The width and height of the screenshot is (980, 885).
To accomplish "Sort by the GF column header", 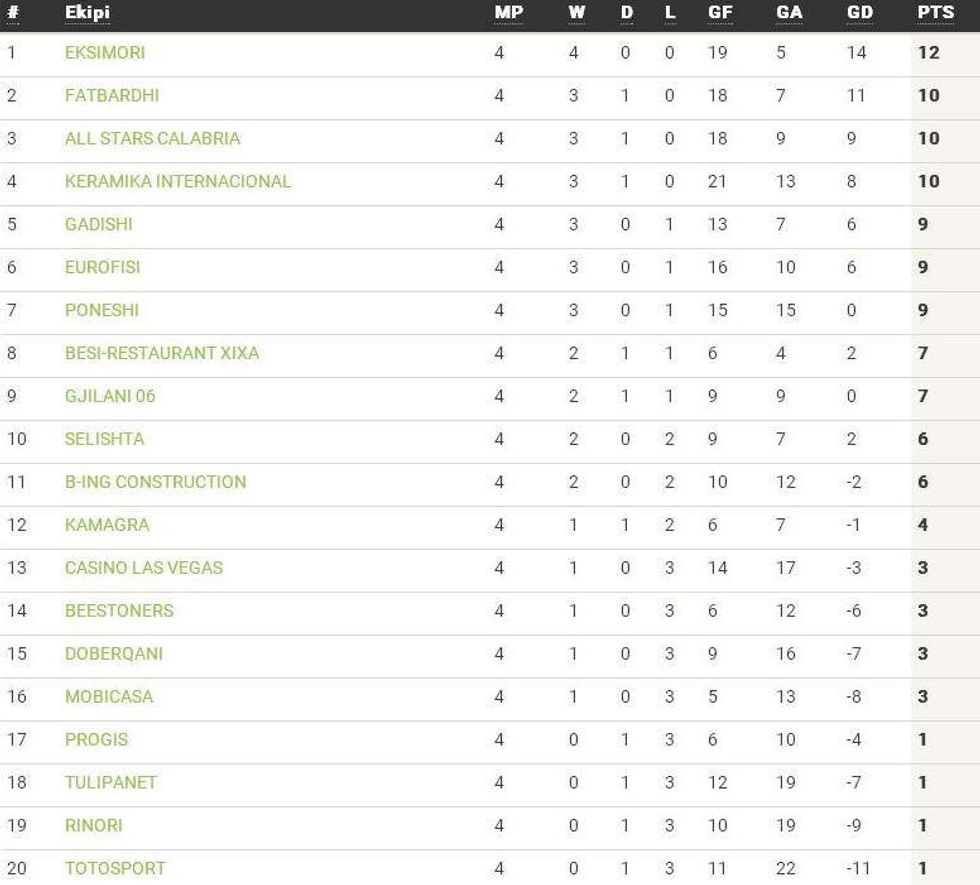I will 720,13.
